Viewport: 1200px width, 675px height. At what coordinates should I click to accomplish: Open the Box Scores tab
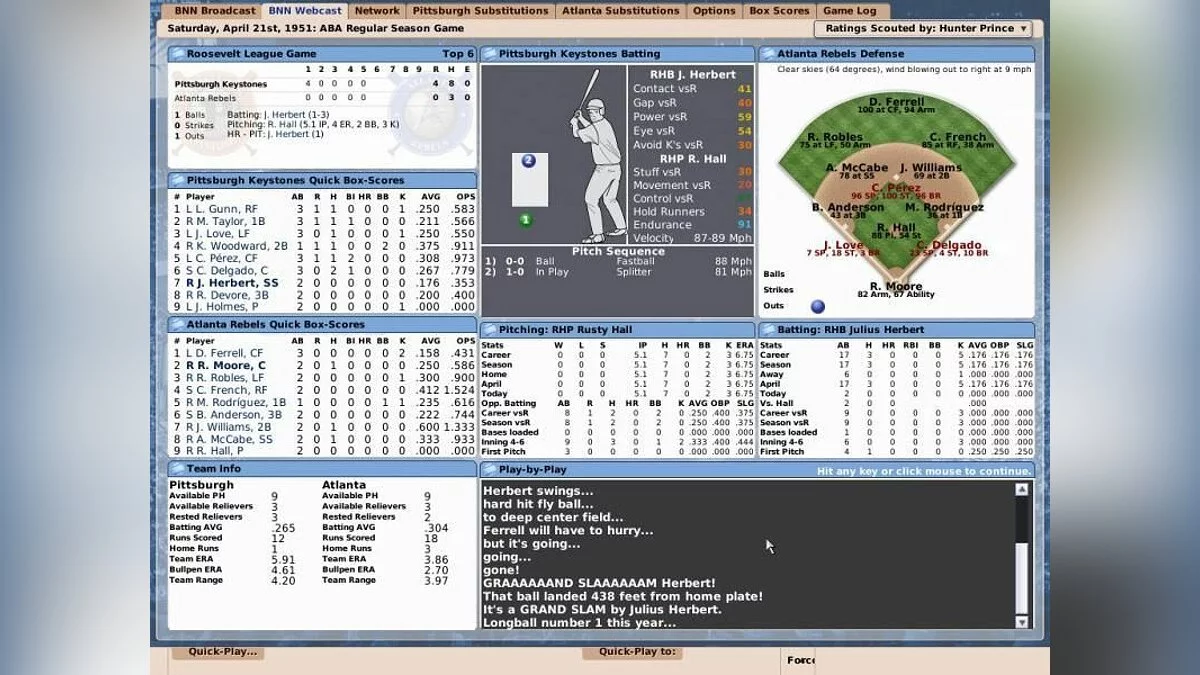779,11
